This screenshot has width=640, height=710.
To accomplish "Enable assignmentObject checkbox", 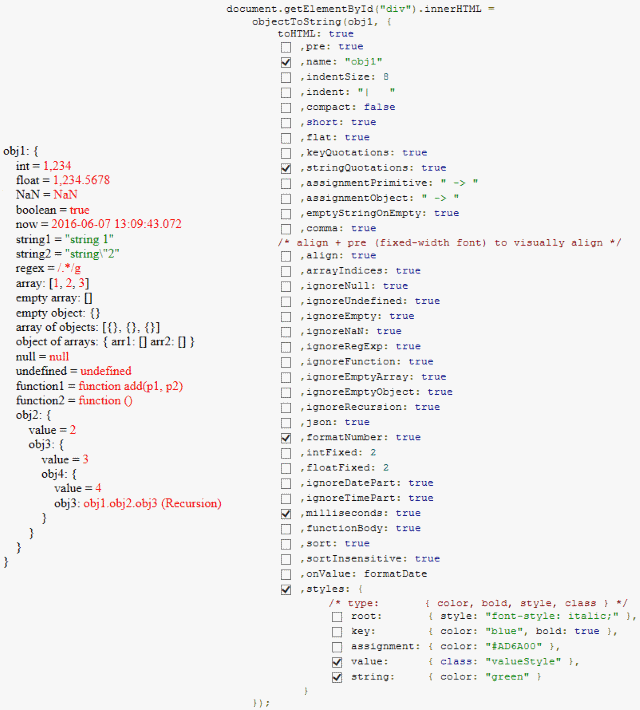I will click(286, 199).
